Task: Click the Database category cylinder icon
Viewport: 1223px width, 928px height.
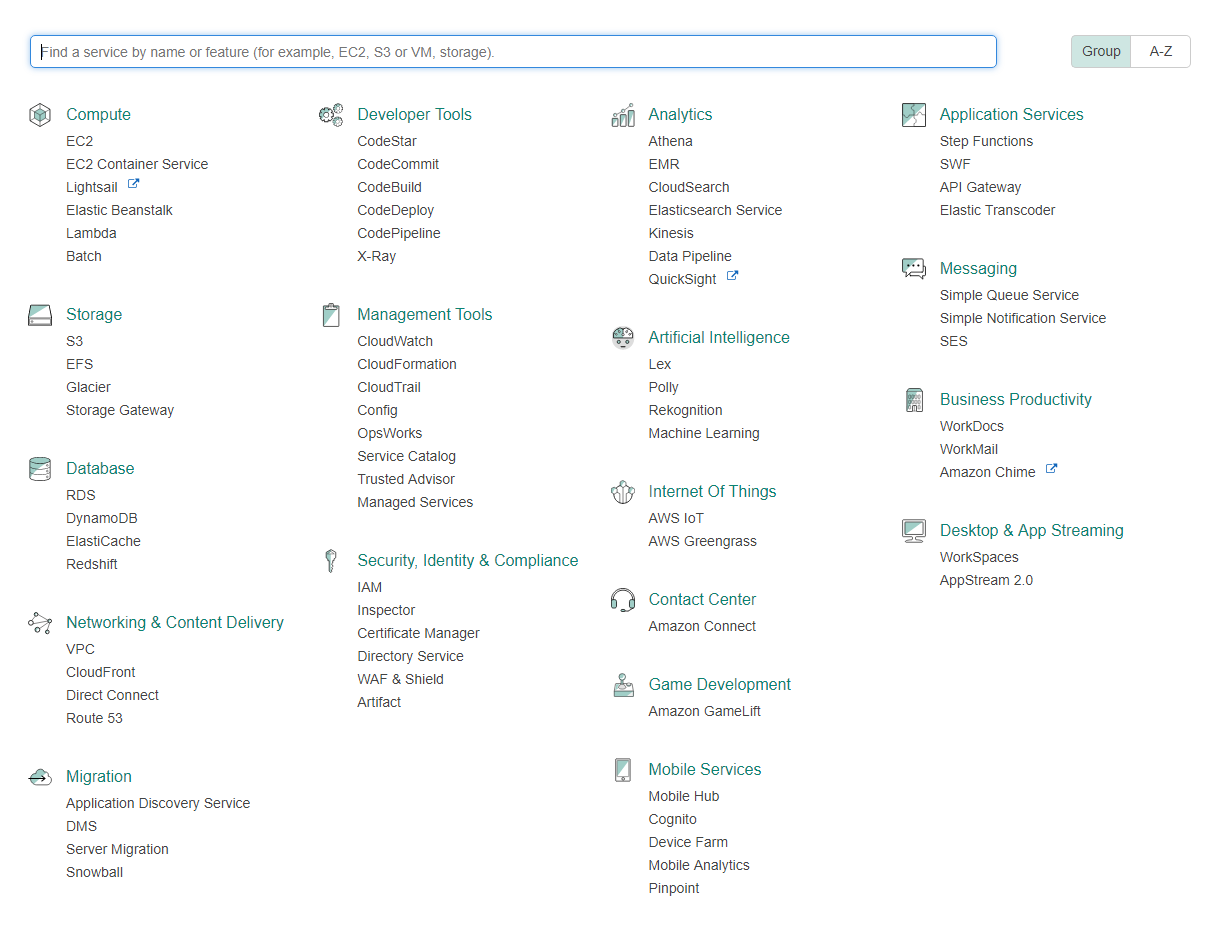Action: pos(39,469)
